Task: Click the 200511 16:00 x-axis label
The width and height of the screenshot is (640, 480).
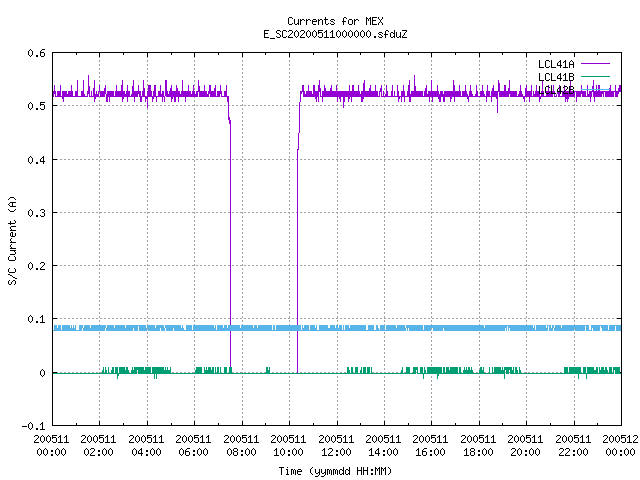Action: pyautogui.click(x=431, y=445)
